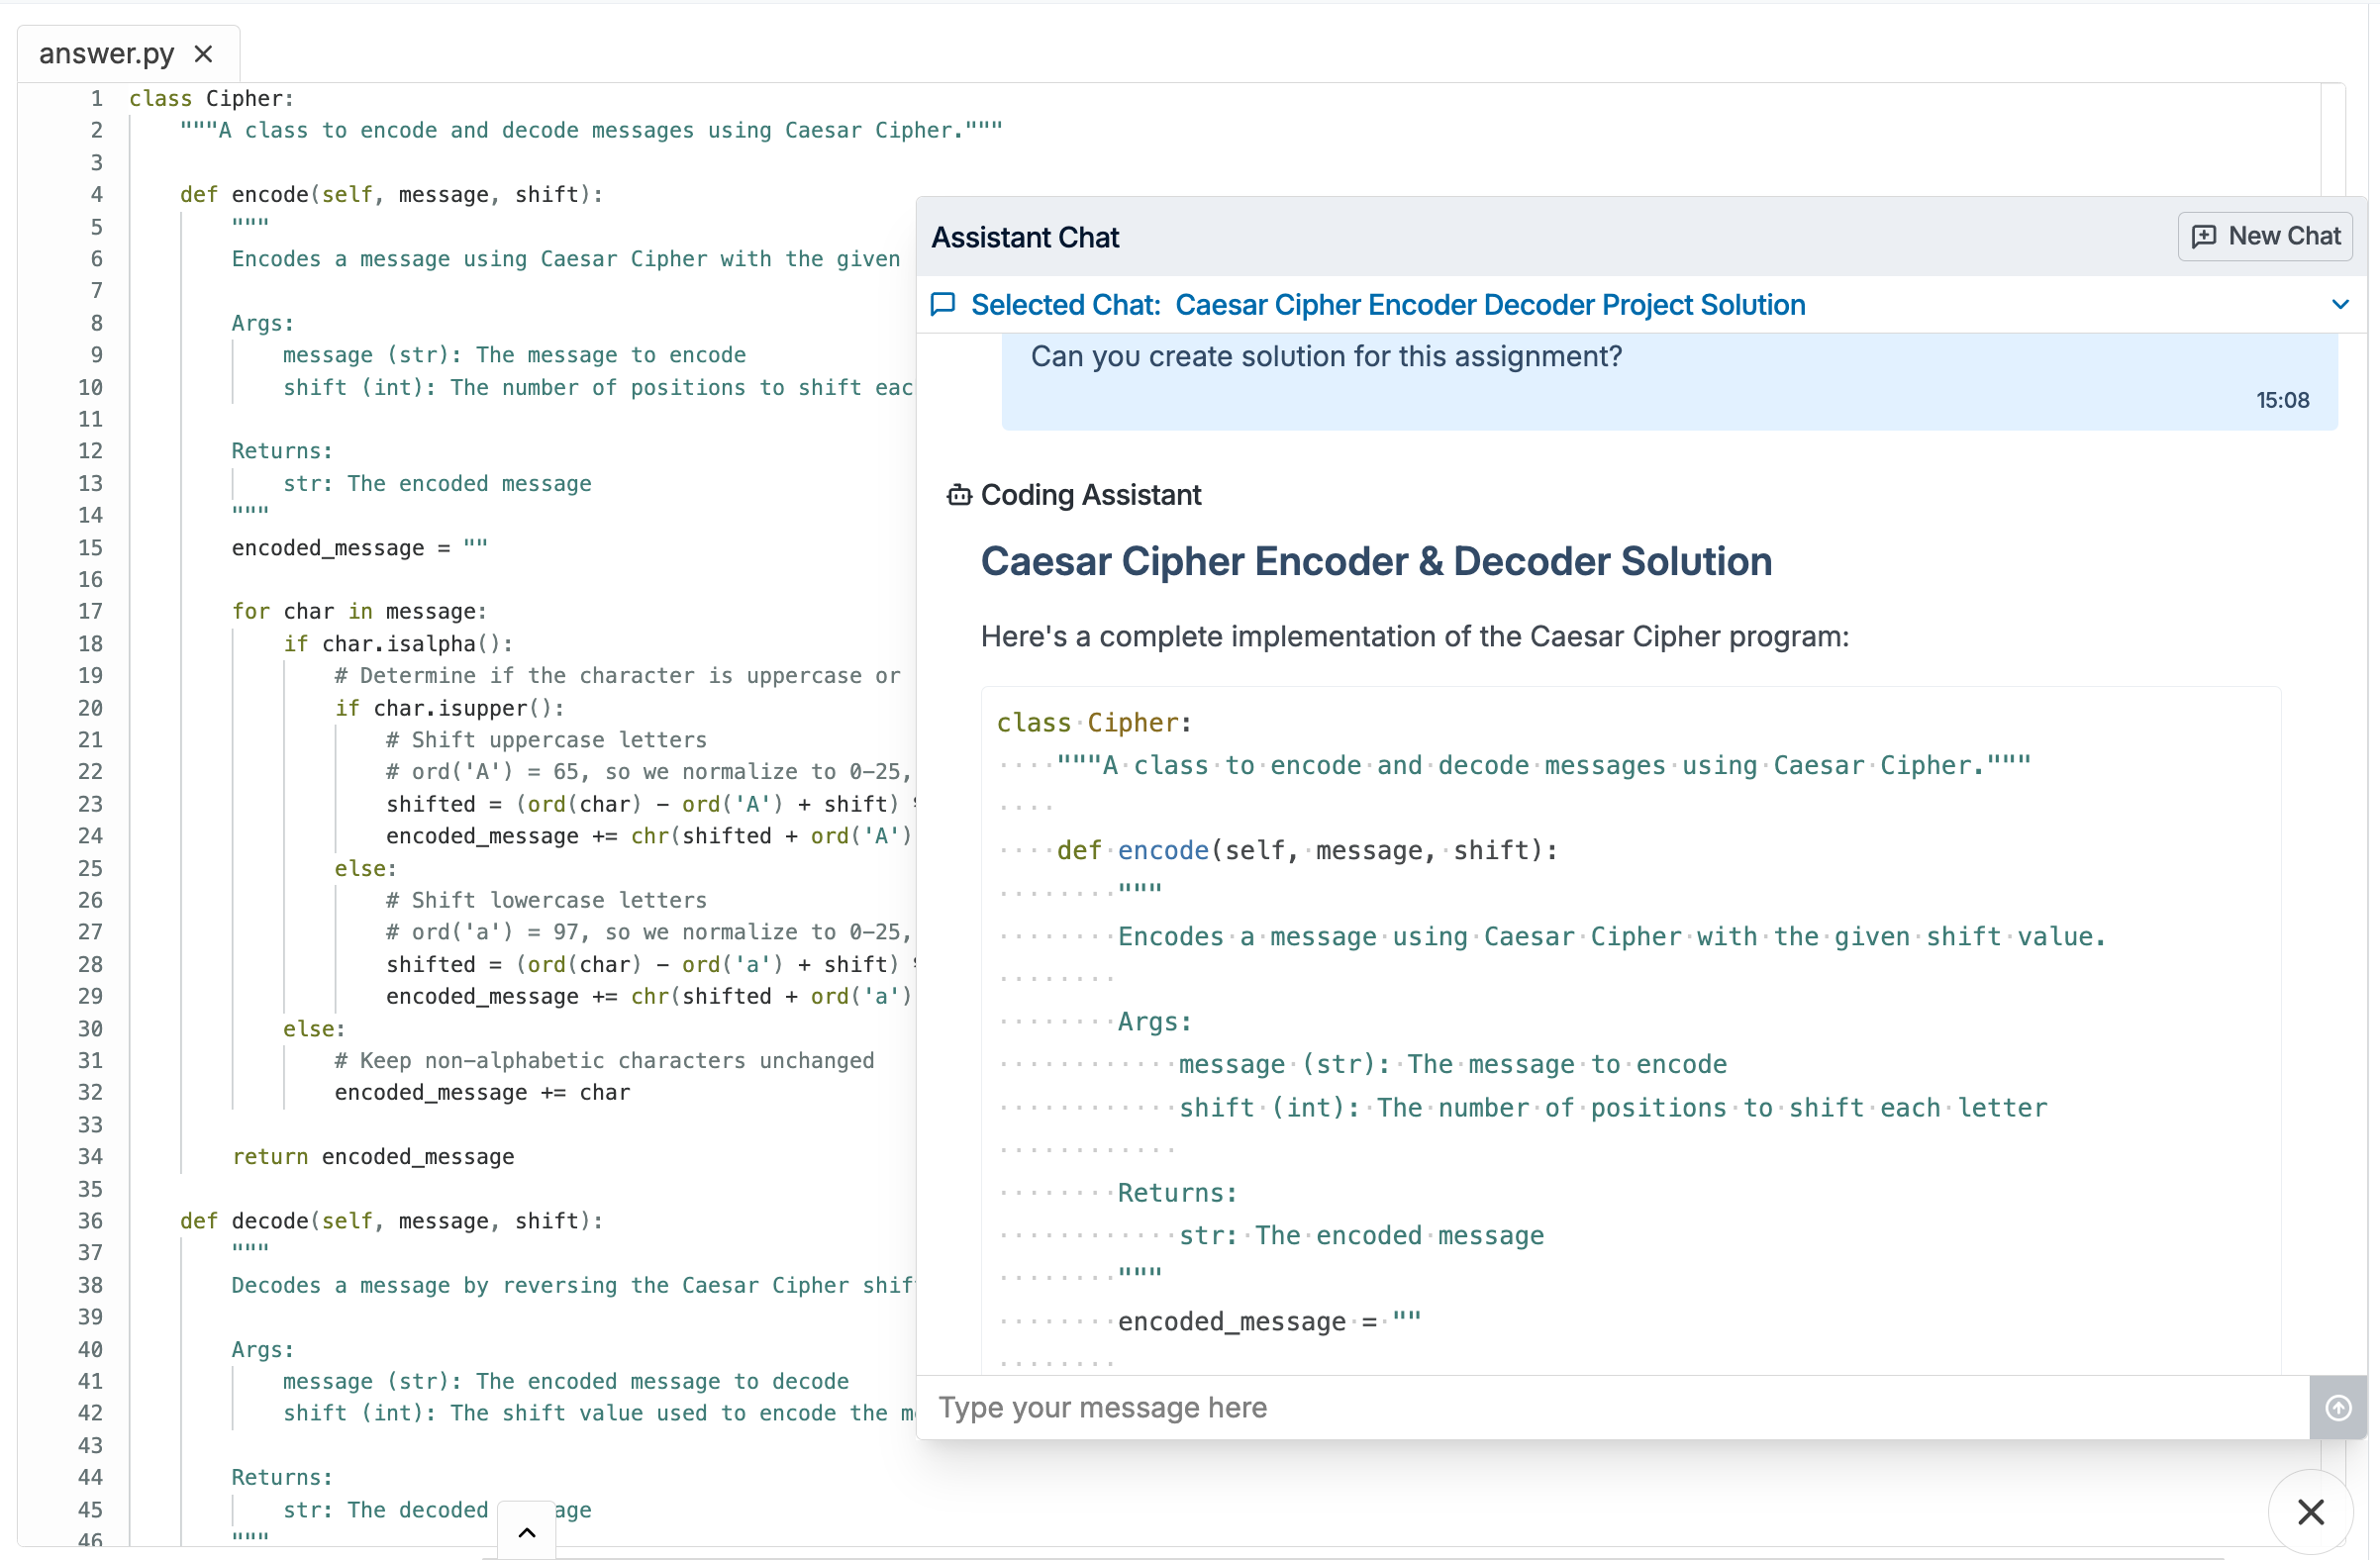Viewport: 2380px width, 1560px height.
Task: Select the answer.py editor tab
Action: tap(106, 54)
